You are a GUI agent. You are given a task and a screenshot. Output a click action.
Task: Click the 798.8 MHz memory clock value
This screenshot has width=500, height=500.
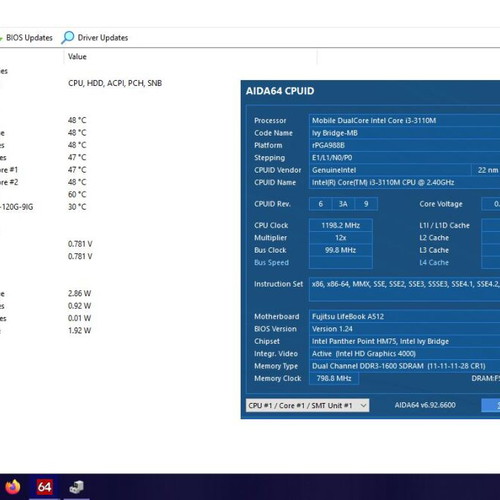334,378
